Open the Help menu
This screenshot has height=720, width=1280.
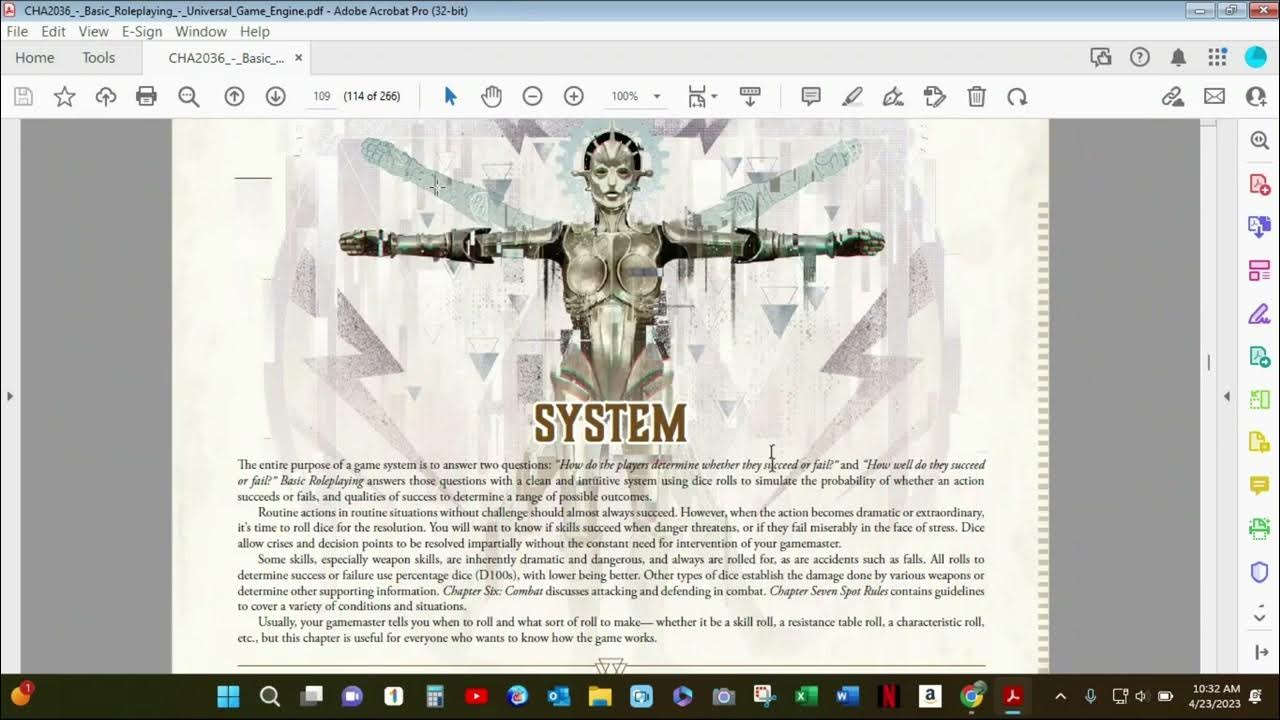click(x=255, y=31)
